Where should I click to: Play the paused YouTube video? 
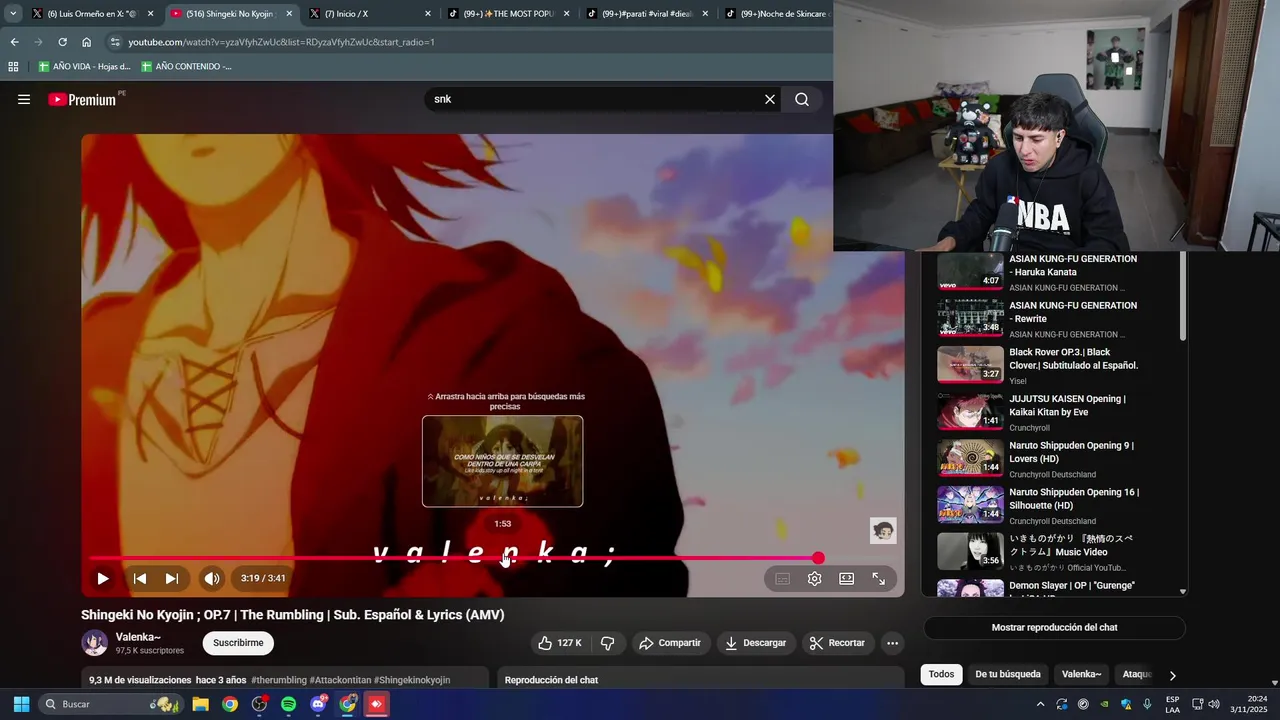coord(102,578)
